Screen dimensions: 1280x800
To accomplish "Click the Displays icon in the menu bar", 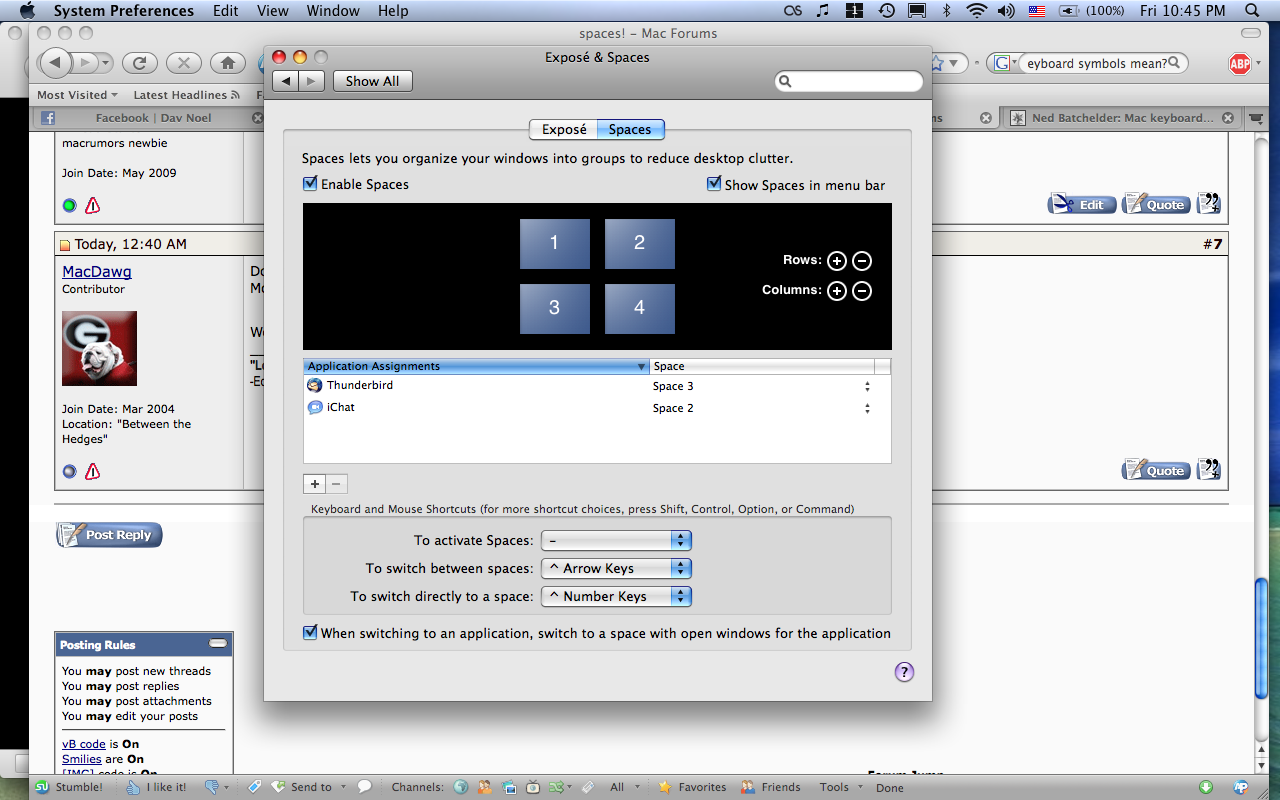I will point(916,11).
